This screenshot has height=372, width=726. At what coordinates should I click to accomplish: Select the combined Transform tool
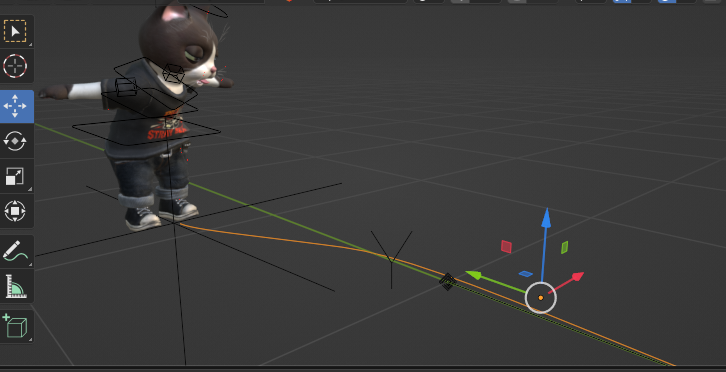(15, 211)
